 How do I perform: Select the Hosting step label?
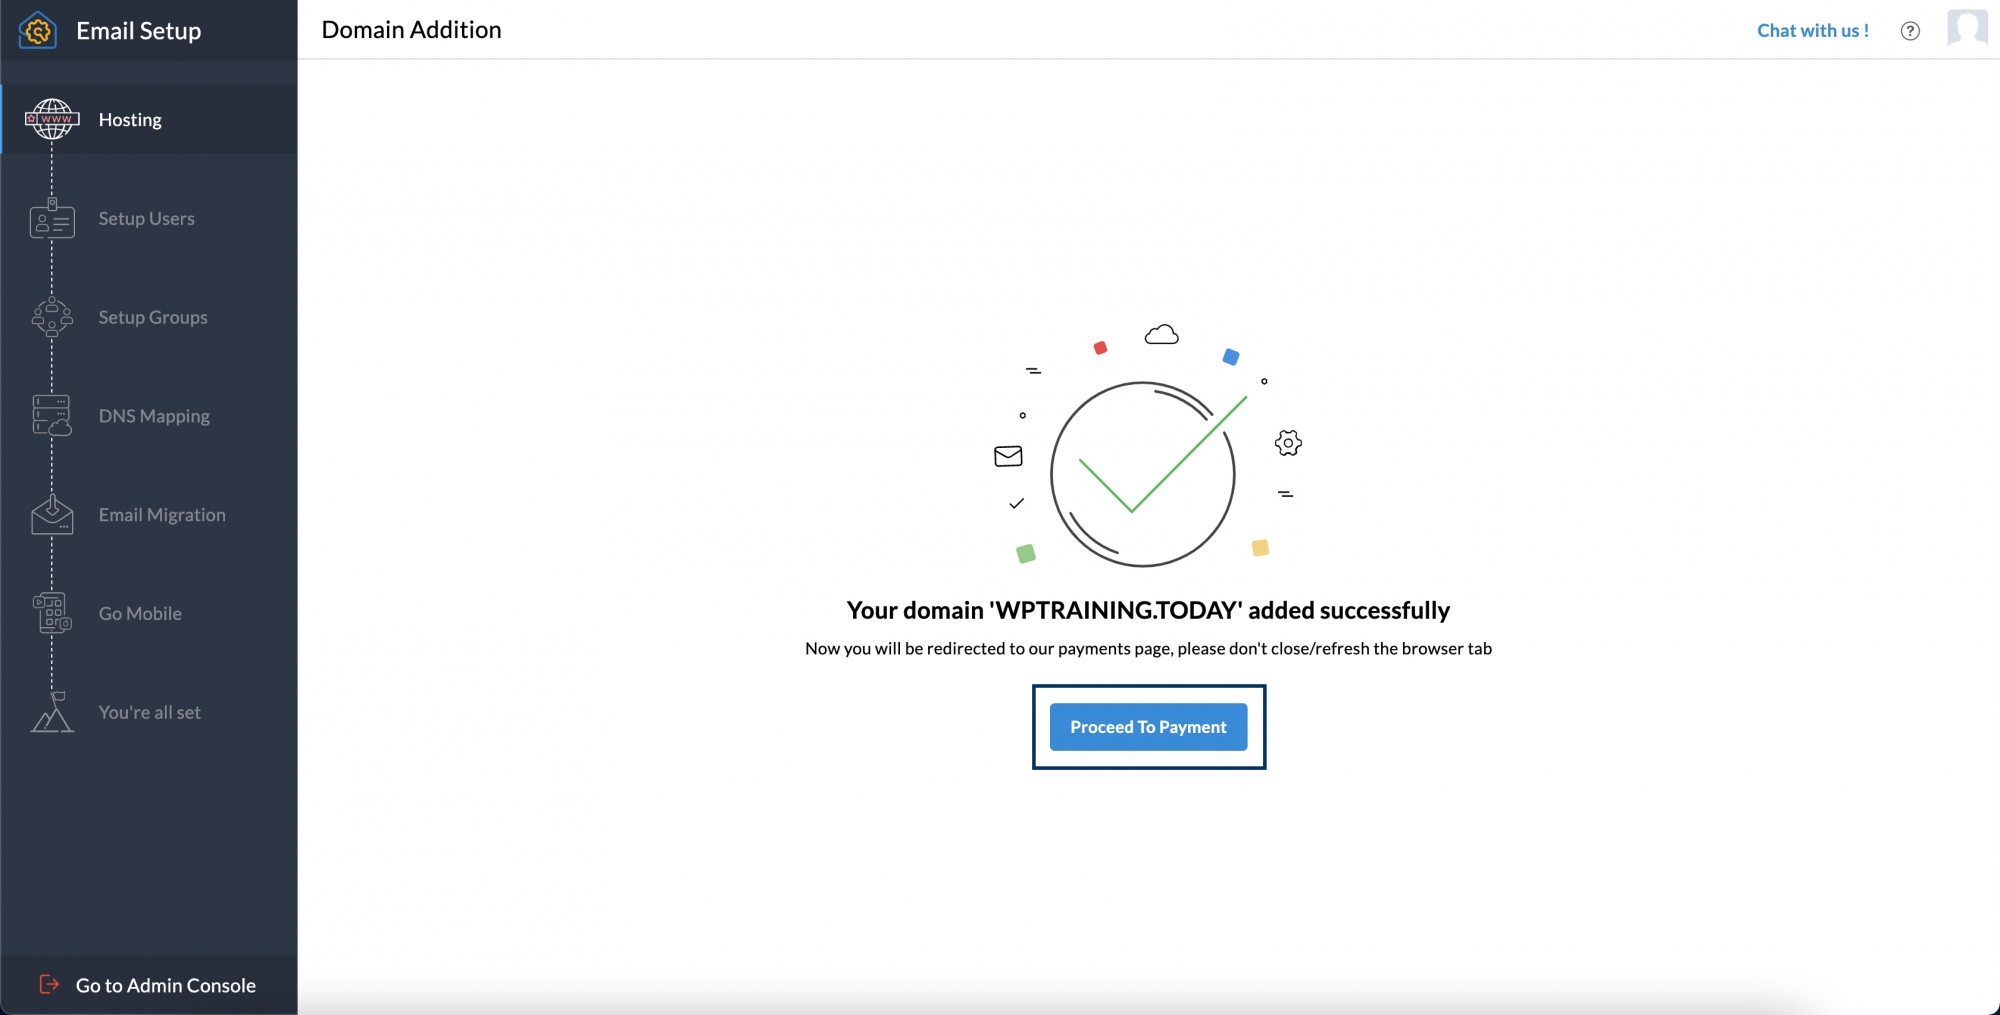pos(130,120)
